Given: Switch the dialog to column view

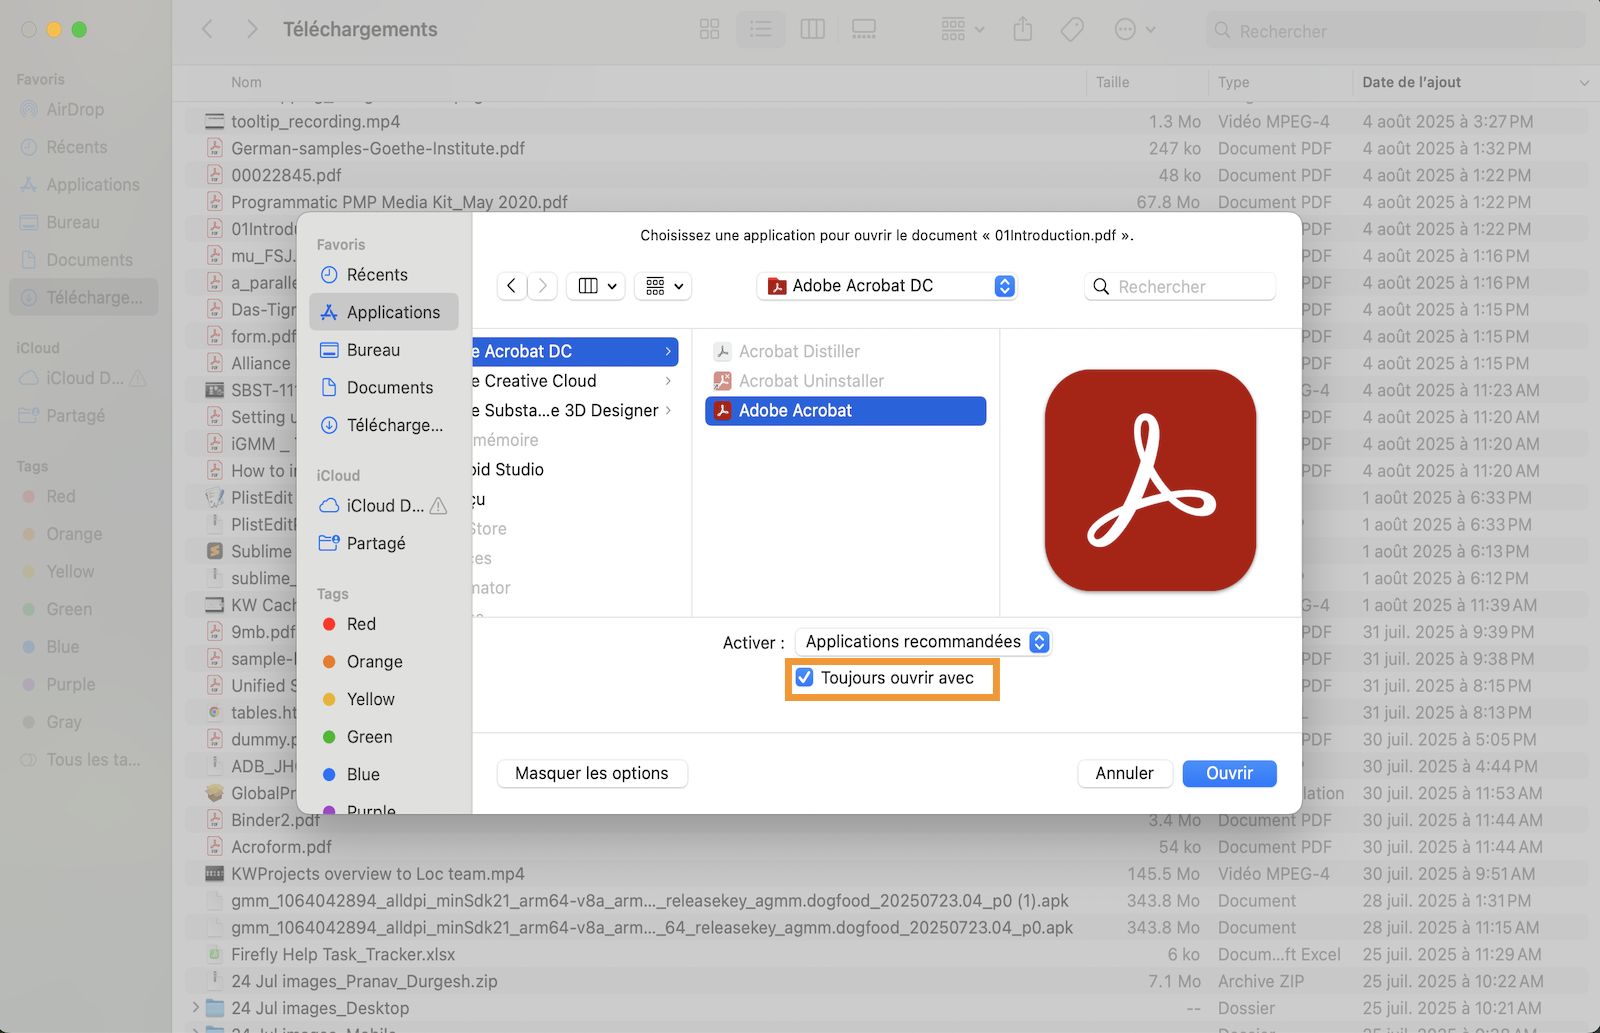Looking at the screenshot, I should click(589, 286).
